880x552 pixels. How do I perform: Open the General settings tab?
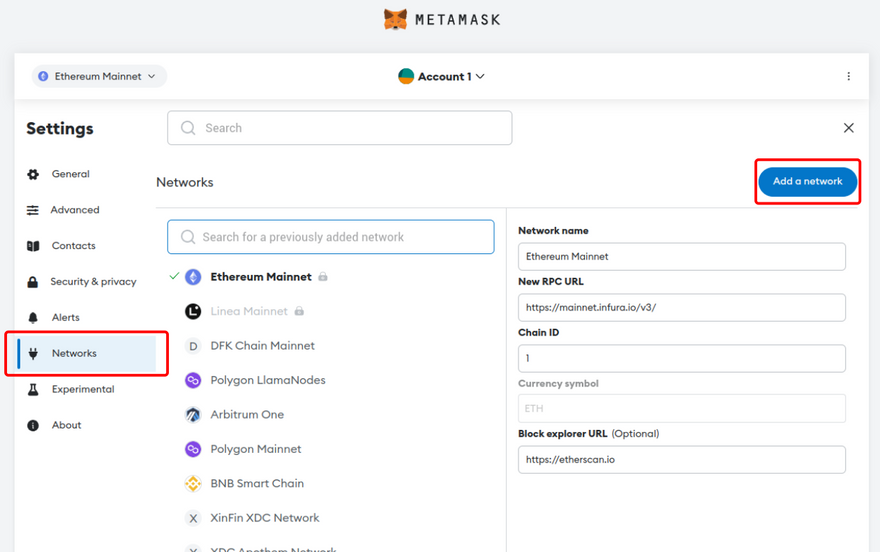pos(70,174)
